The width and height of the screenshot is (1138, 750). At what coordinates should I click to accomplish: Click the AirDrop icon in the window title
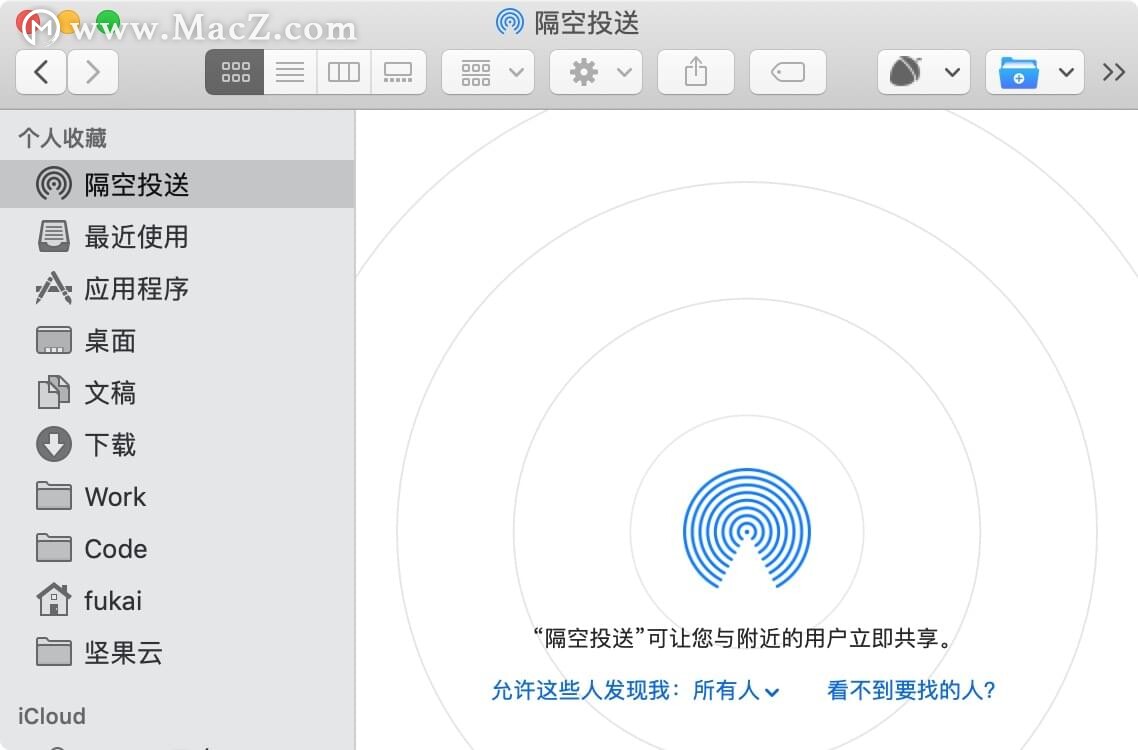point(510,23)
